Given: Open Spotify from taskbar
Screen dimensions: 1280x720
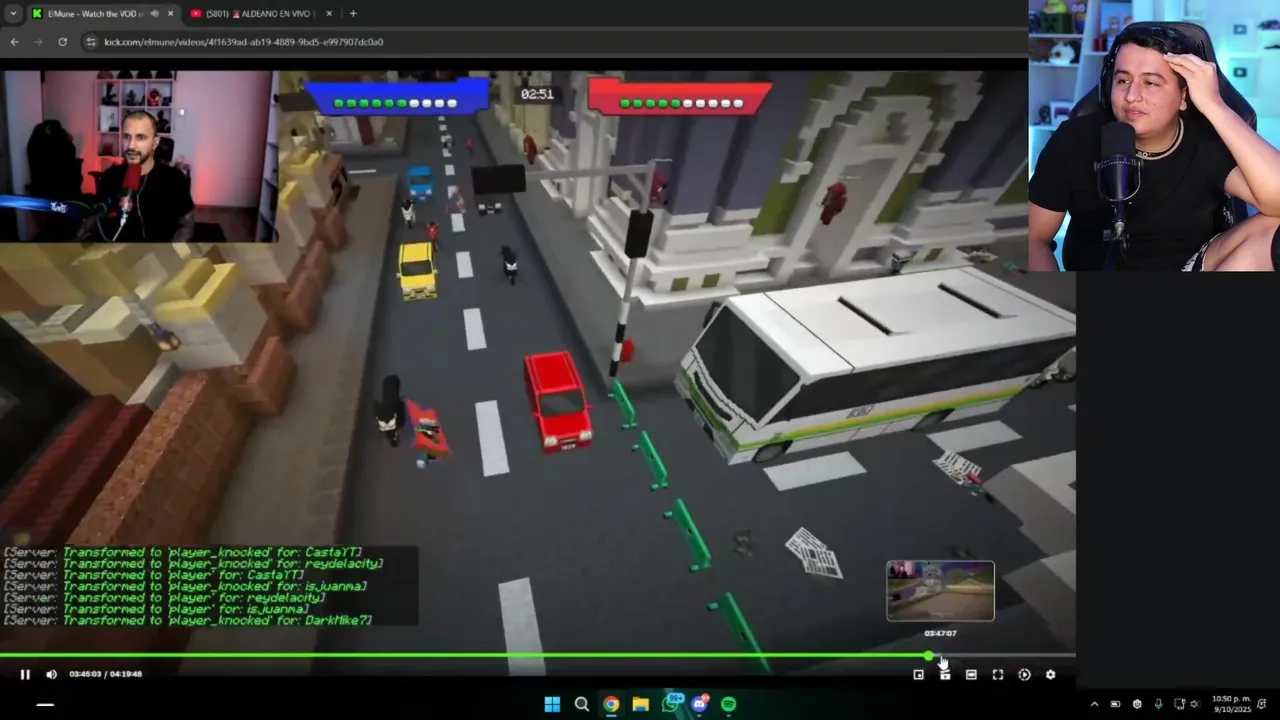Looking at the screenshot, I should click(729, 704).
